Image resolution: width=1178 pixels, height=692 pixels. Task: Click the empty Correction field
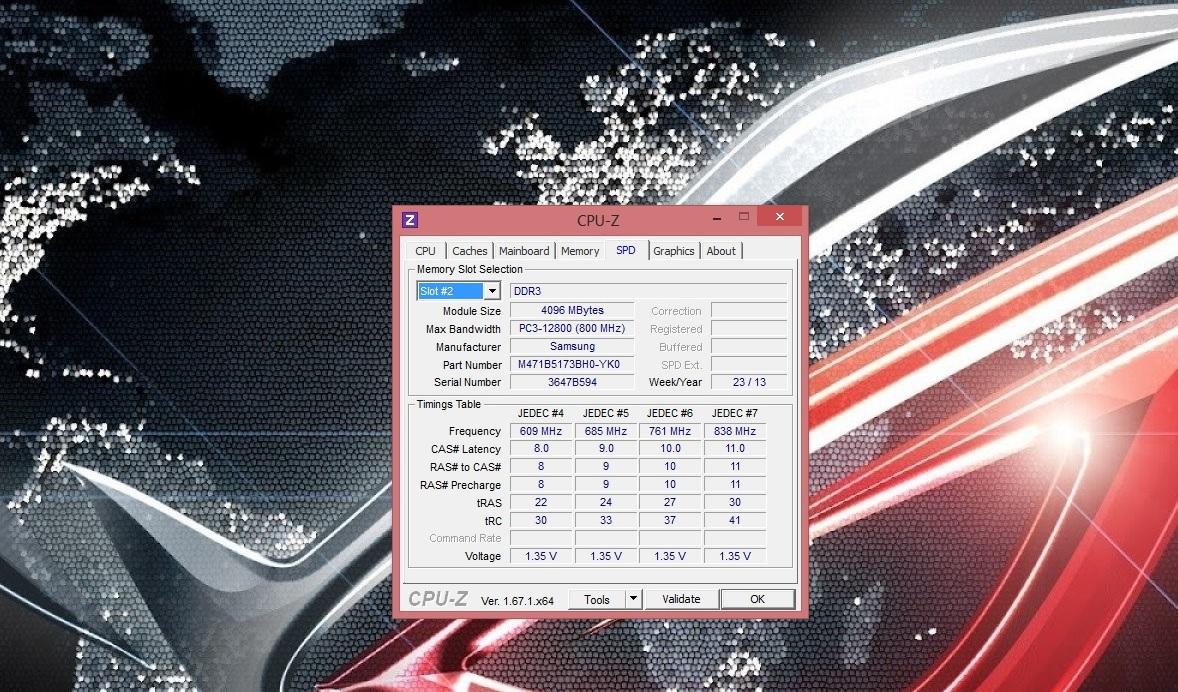[749, 310]
